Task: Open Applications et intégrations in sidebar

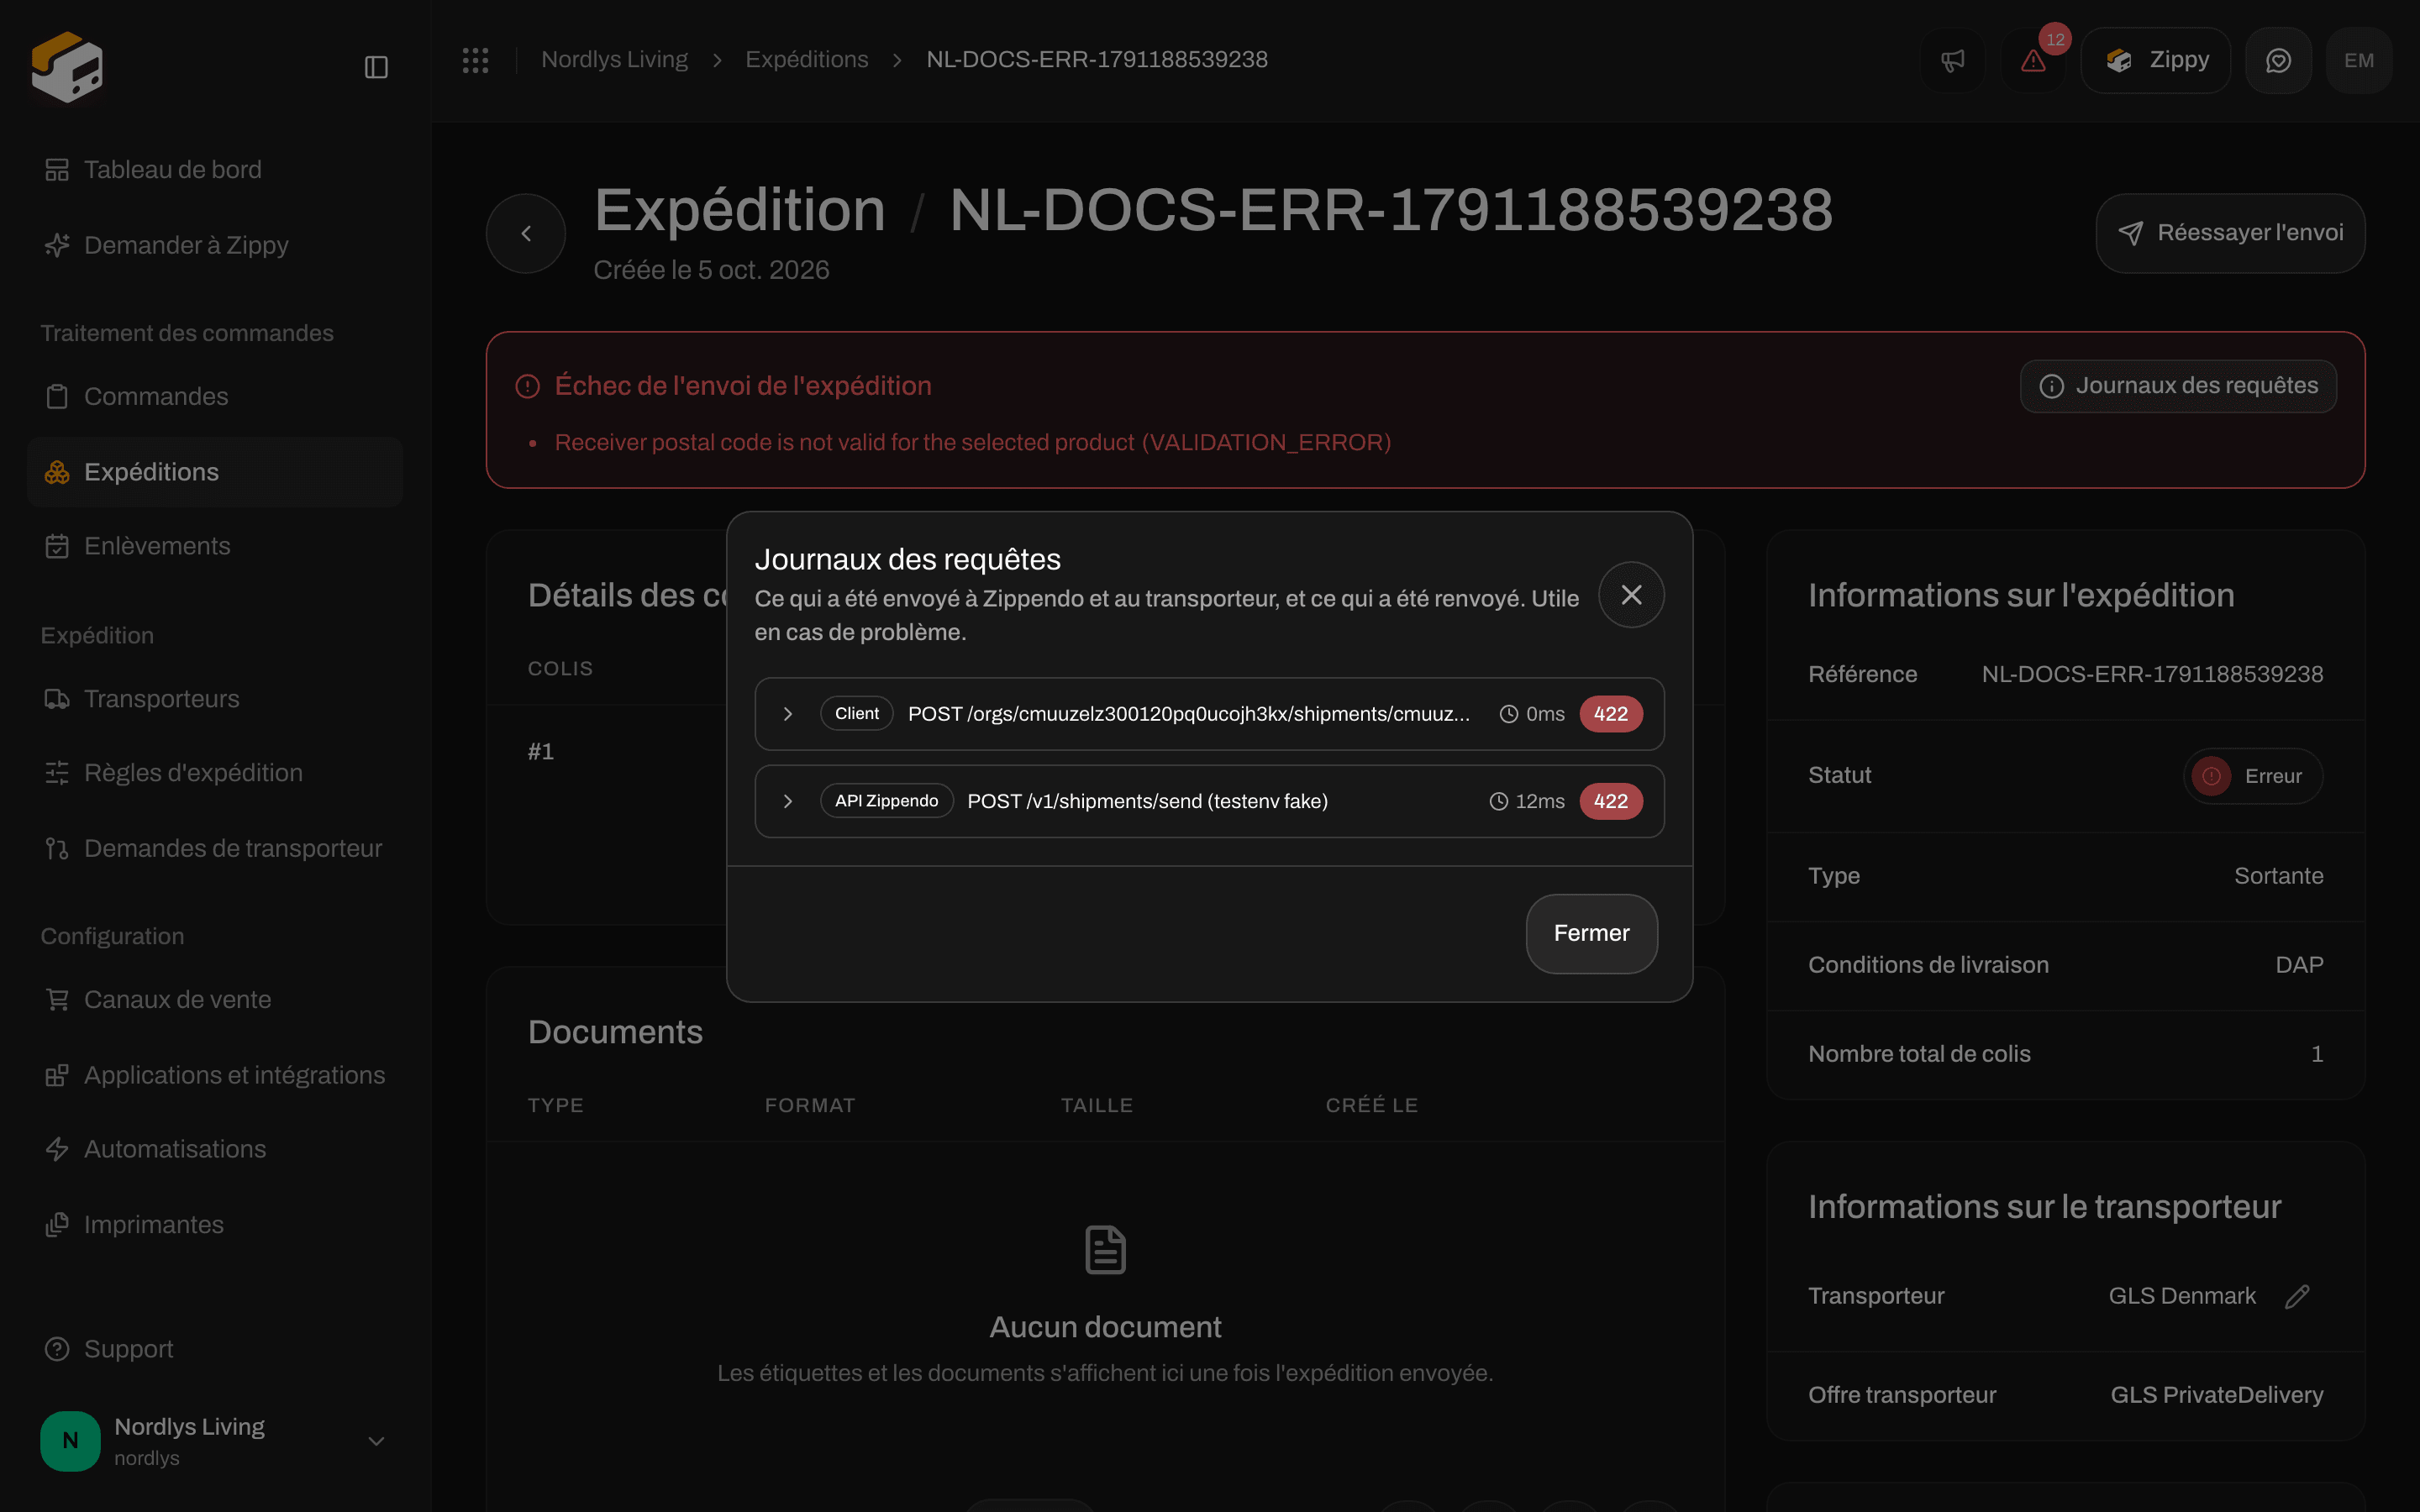Action: (x=214, y=1075)
